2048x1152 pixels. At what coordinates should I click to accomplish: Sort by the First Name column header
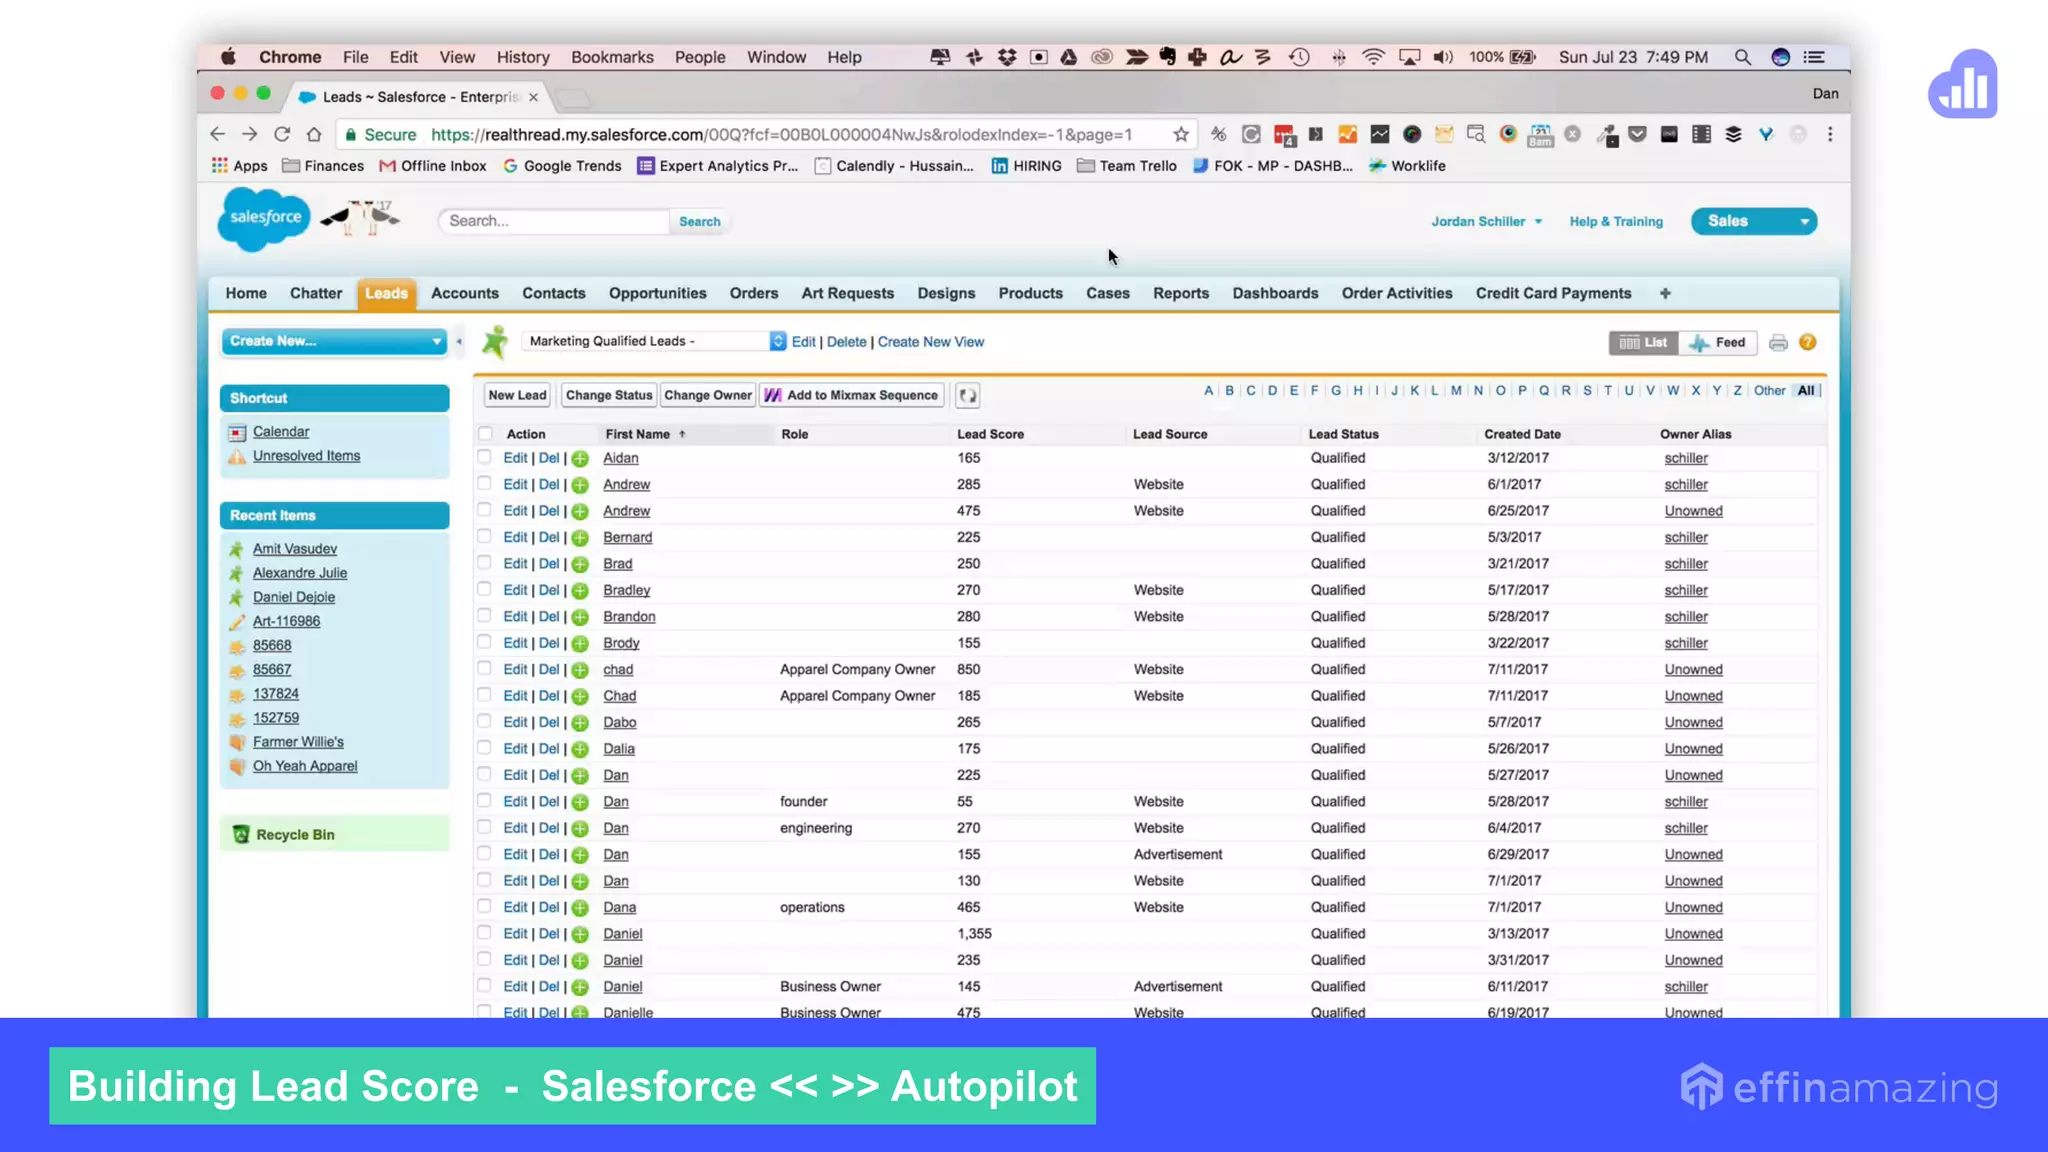pyautogui.click(x=637, y=434)
